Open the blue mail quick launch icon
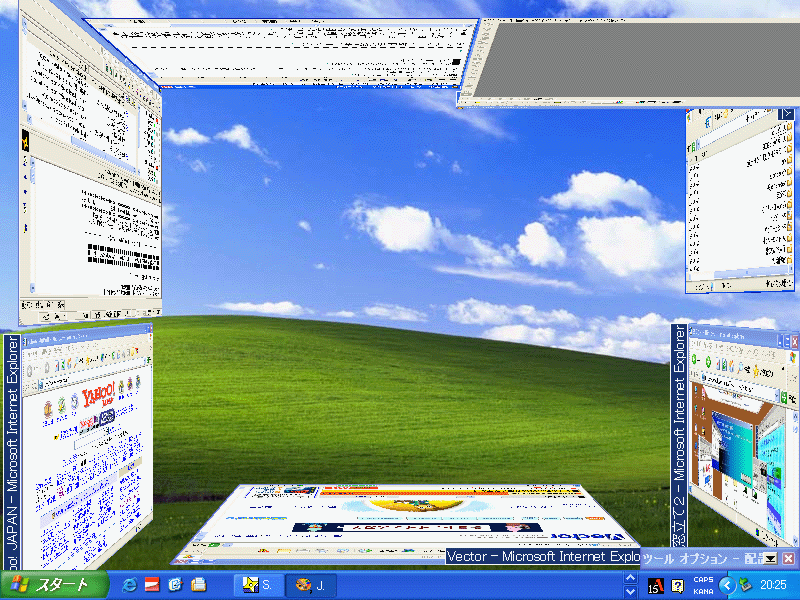Screen dimensions: 800x600 tap(175, 585)
